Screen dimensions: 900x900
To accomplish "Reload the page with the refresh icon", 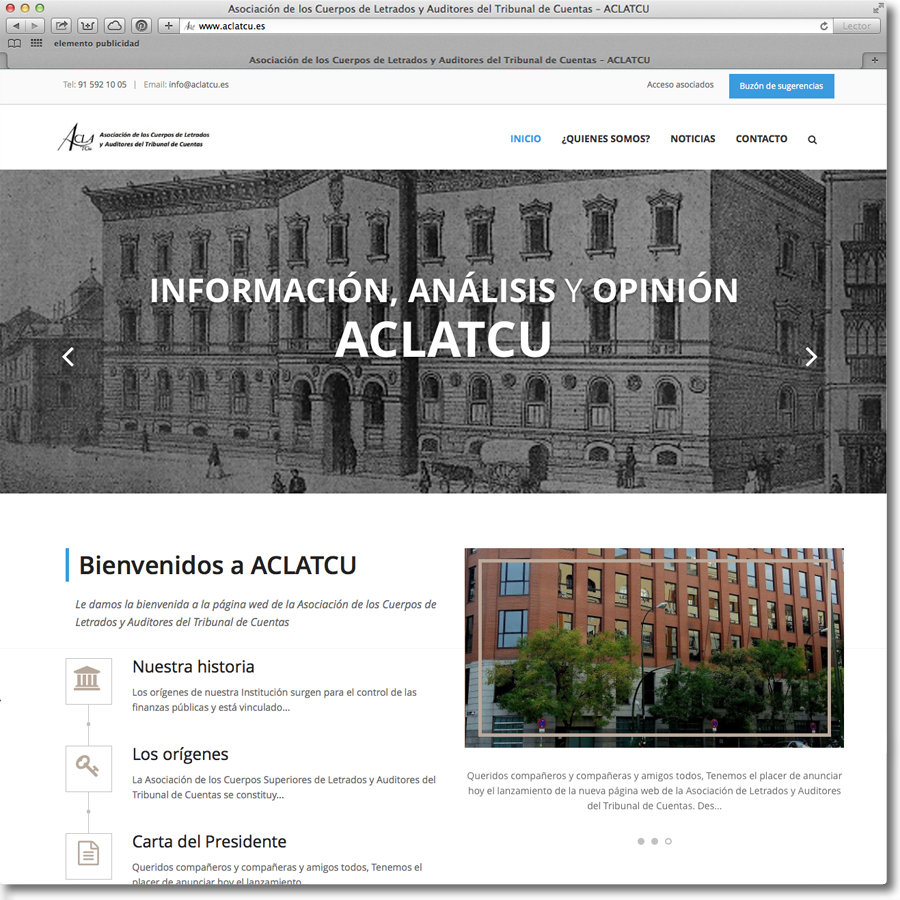I will [x=824, y=26].
